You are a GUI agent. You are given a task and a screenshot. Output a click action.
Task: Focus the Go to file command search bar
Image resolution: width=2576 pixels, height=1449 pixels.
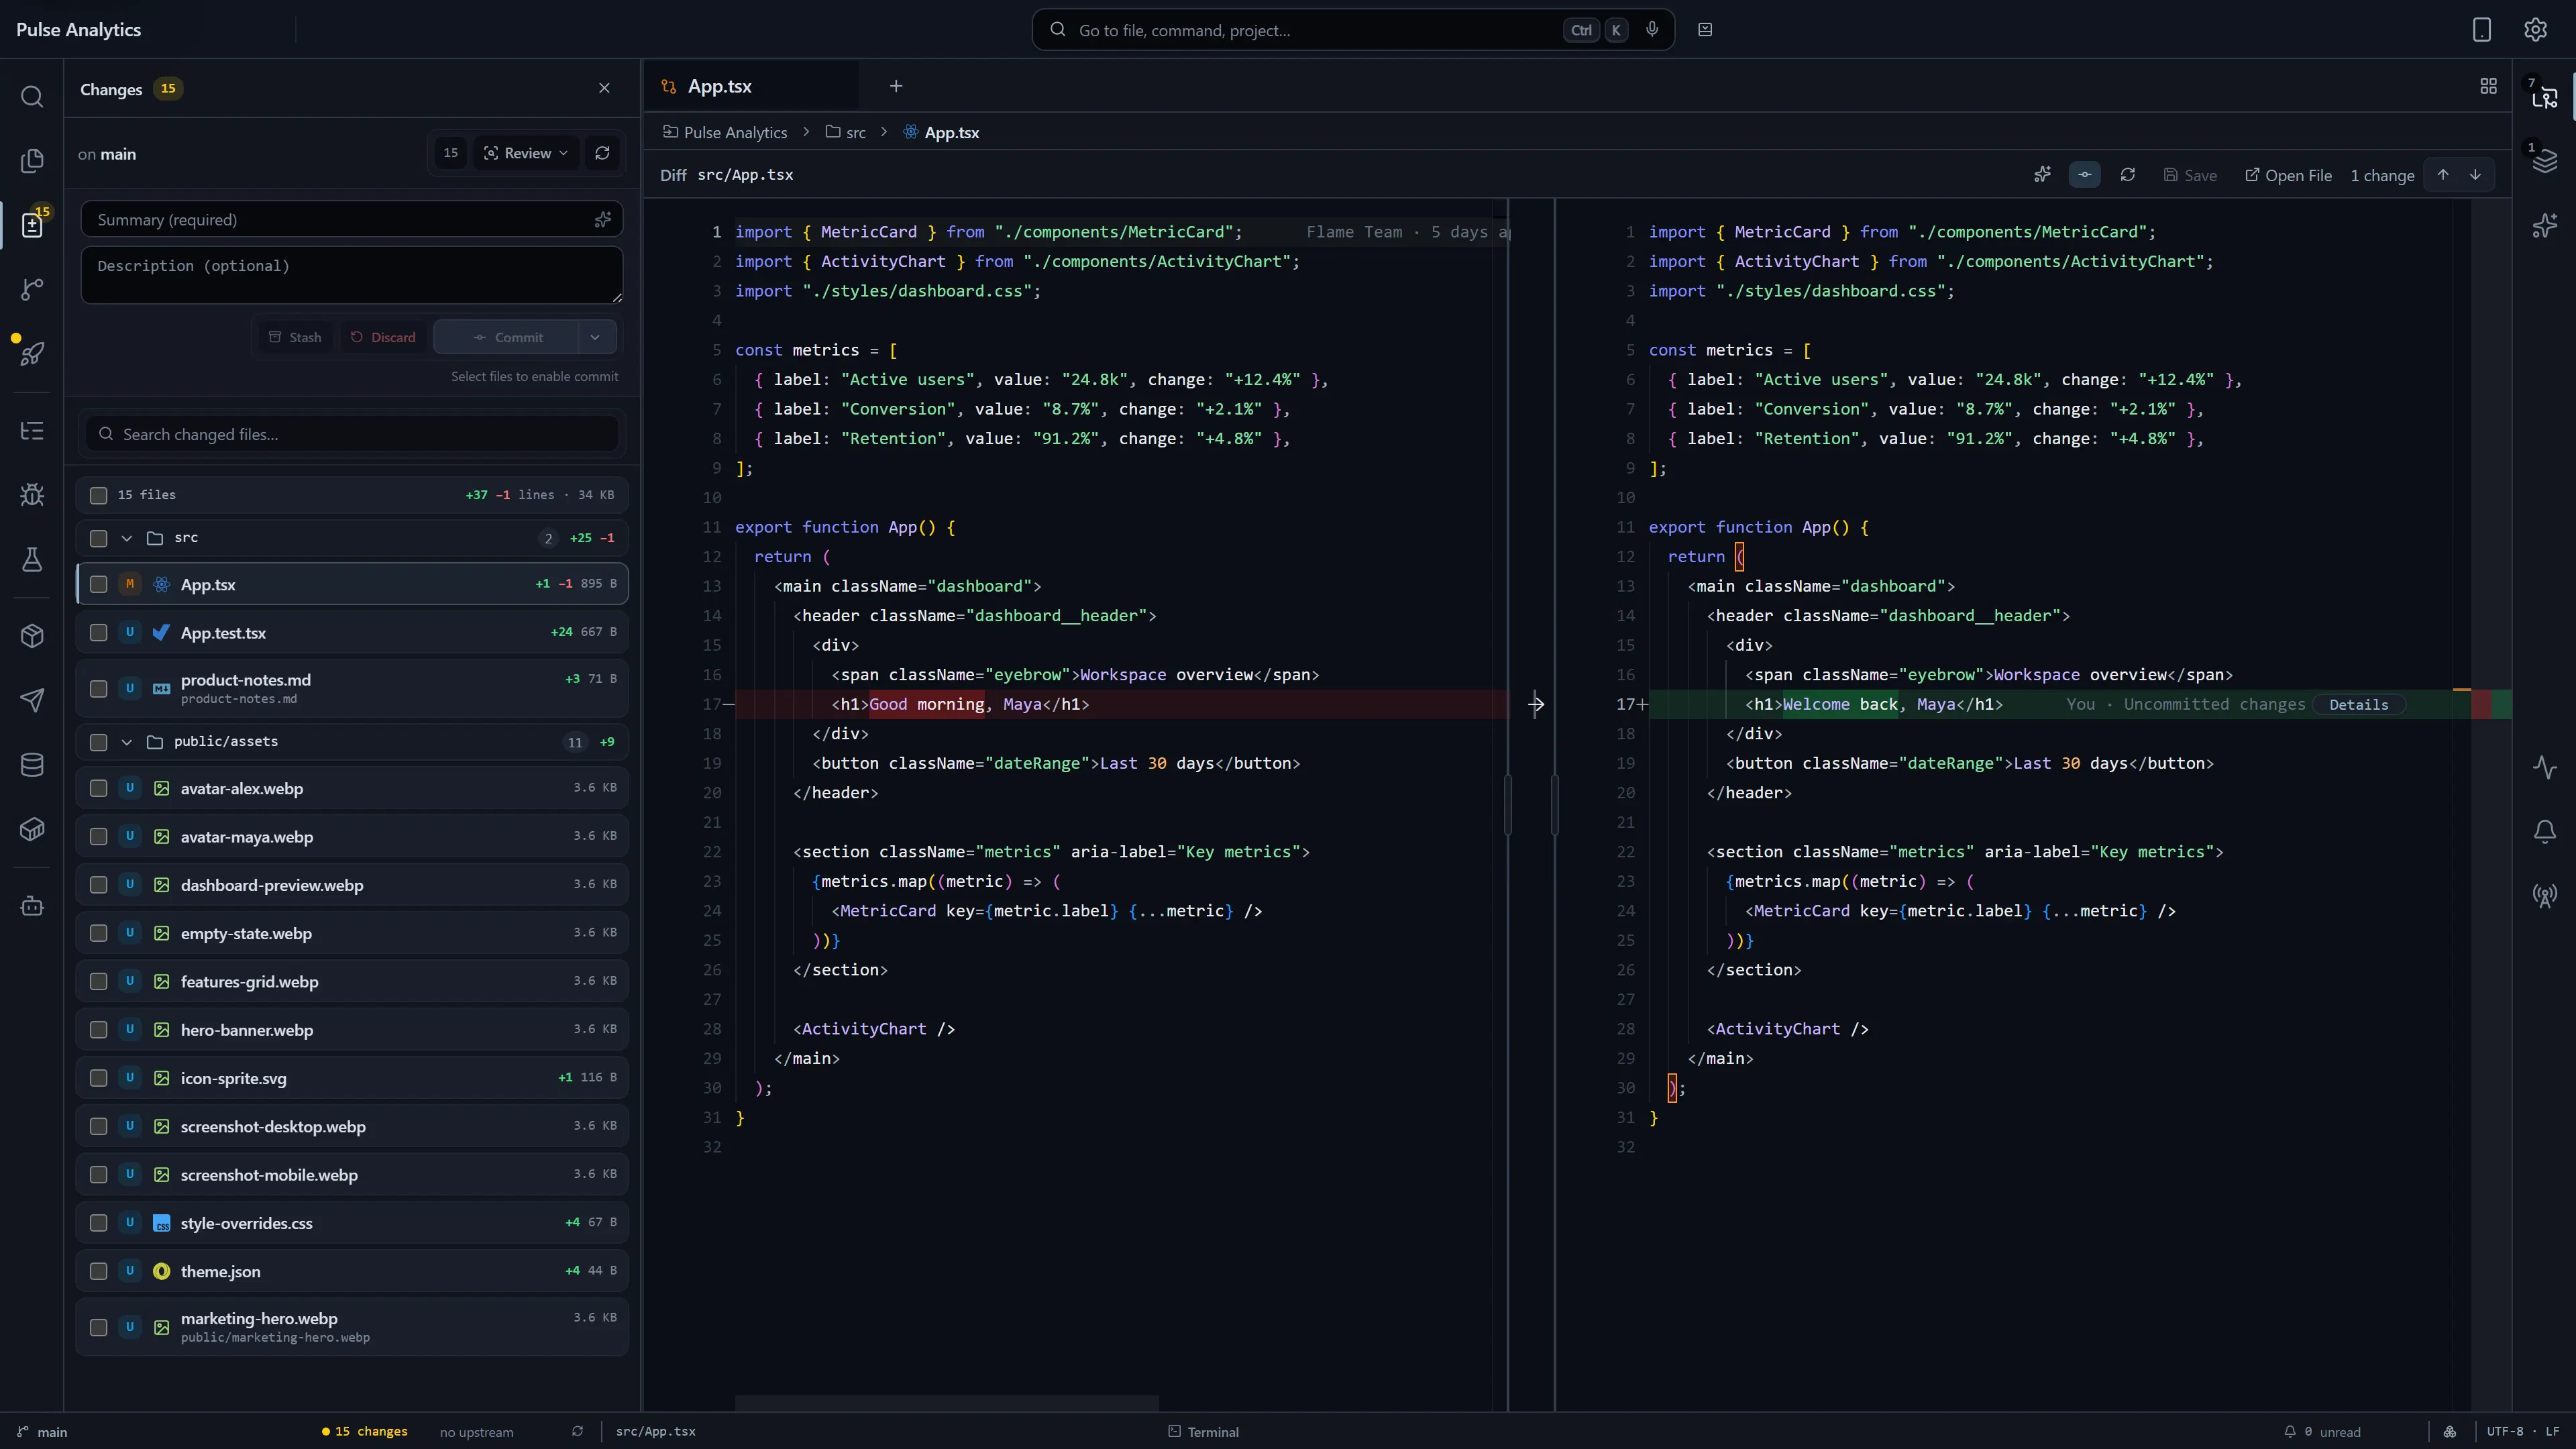1353,30
